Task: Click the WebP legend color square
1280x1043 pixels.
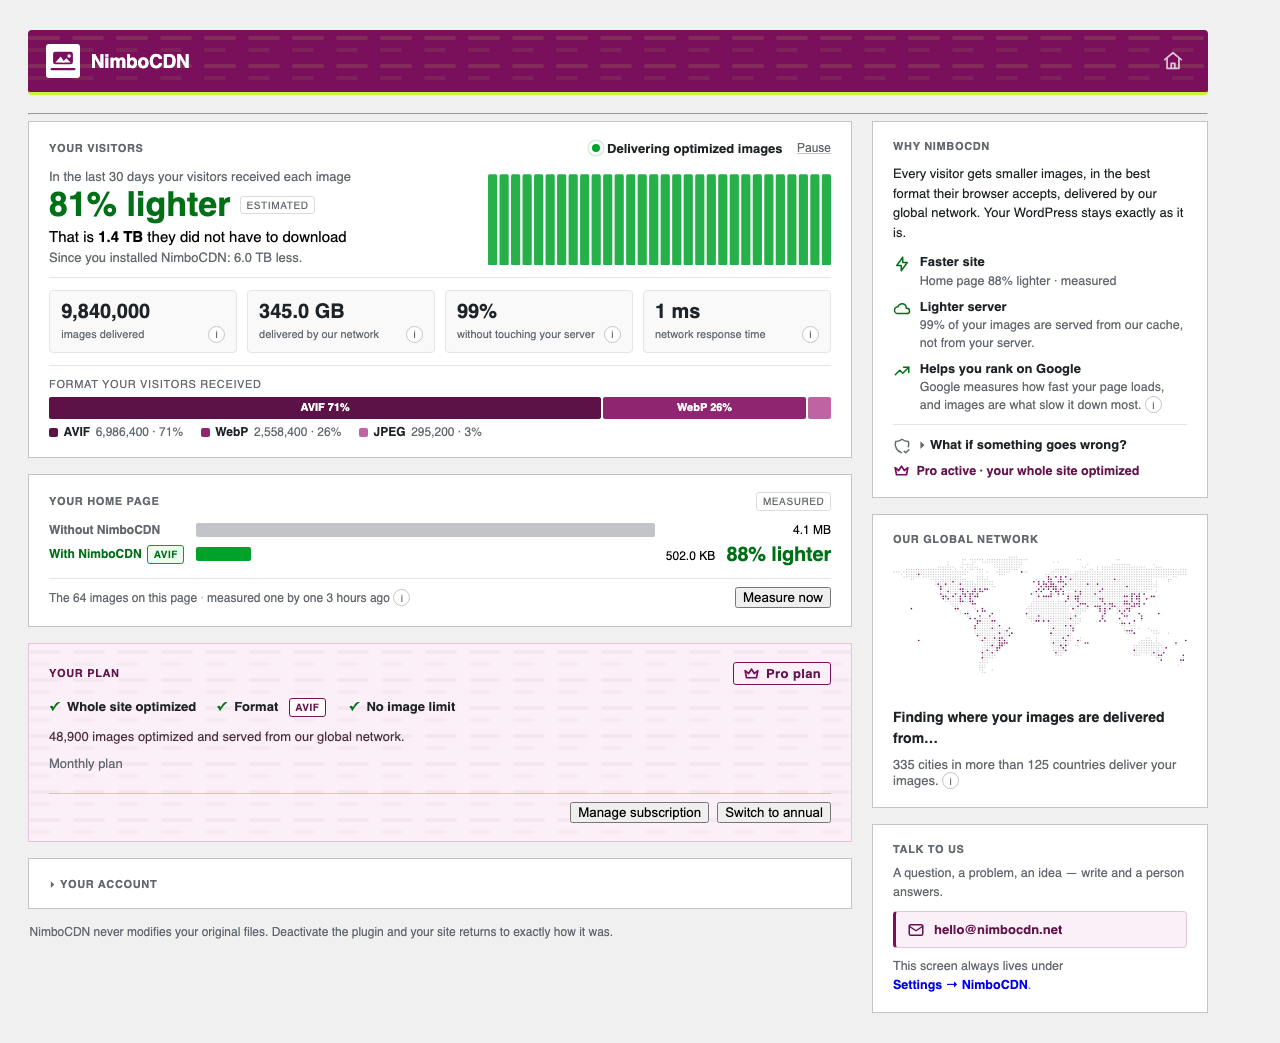Action: click(x=206, y=433)
